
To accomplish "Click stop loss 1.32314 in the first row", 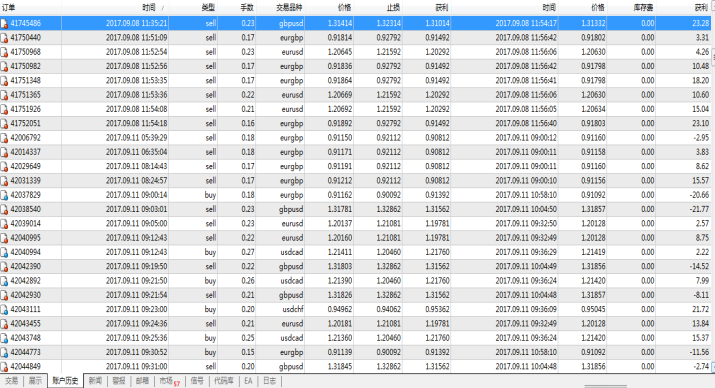I will [389, 23].
